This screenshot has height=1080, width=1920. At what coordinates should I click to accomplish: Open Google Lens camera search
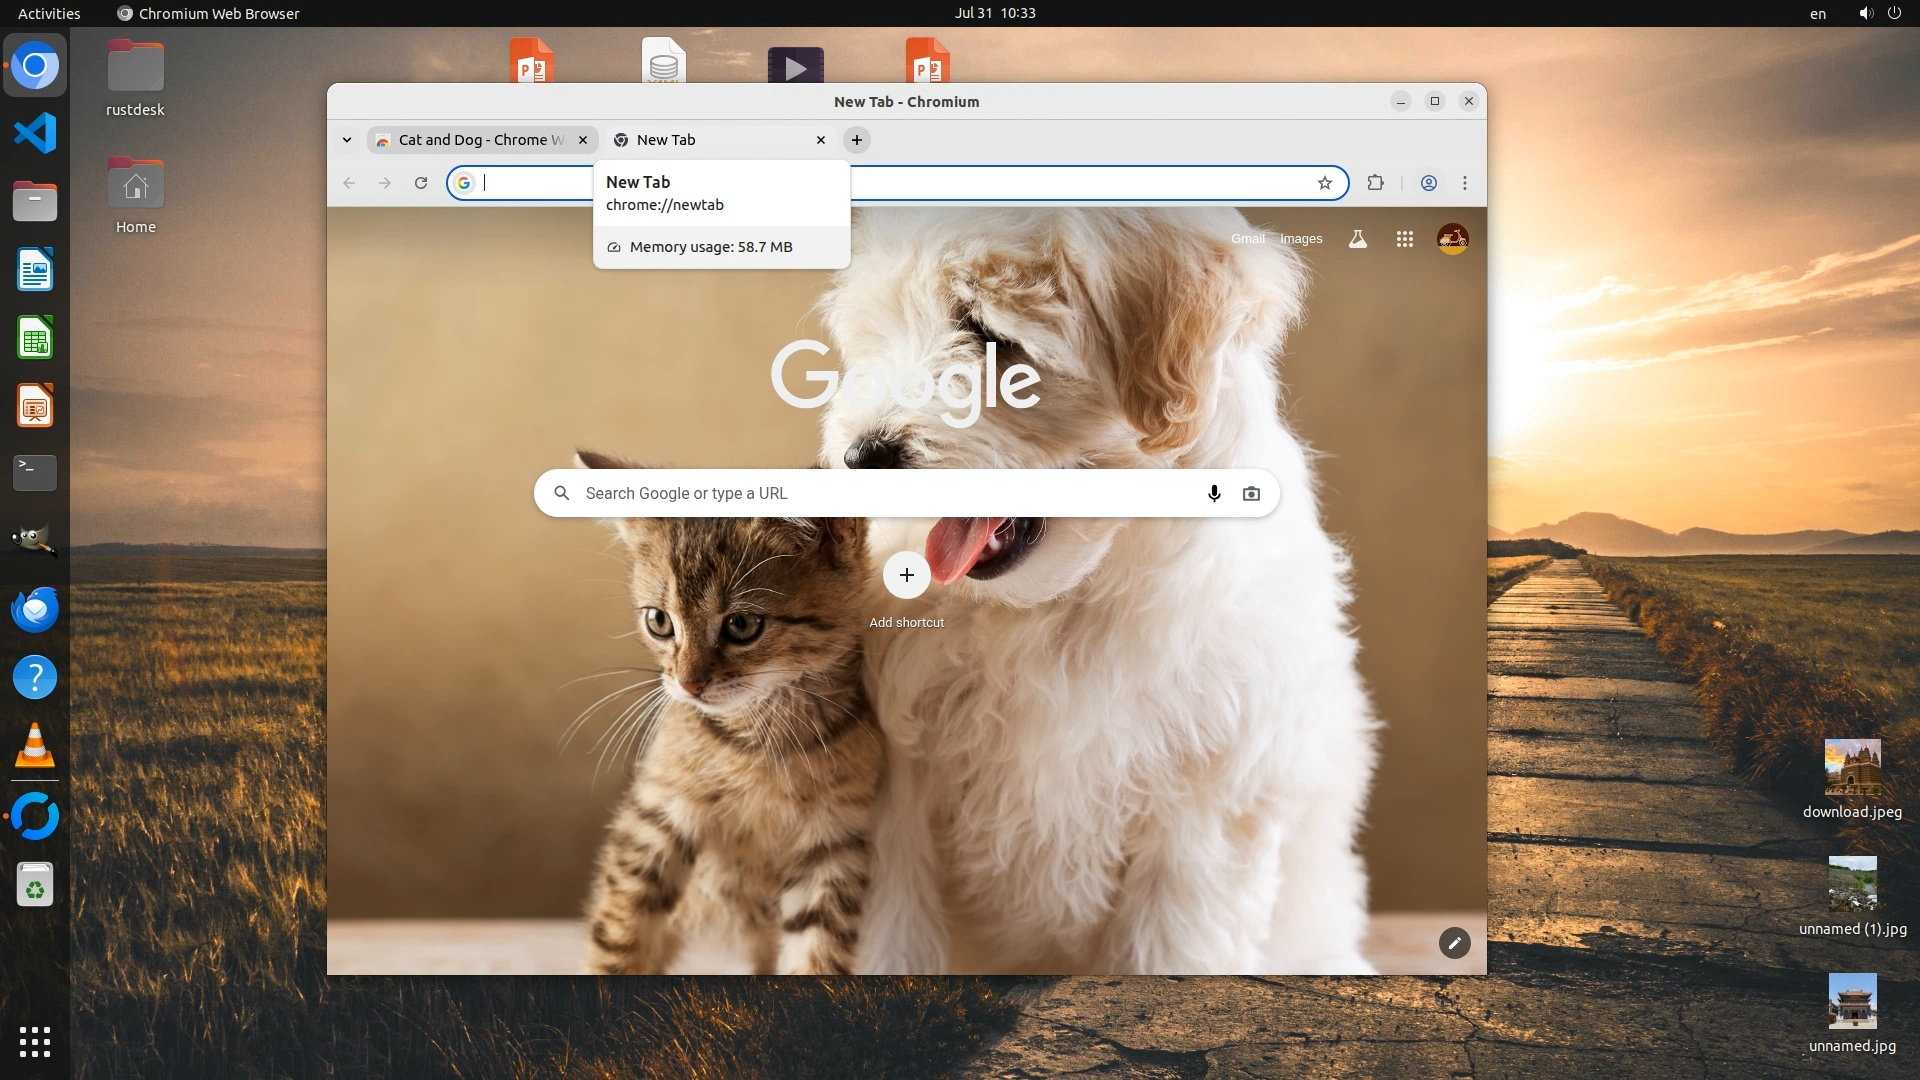pos(1251,493)
